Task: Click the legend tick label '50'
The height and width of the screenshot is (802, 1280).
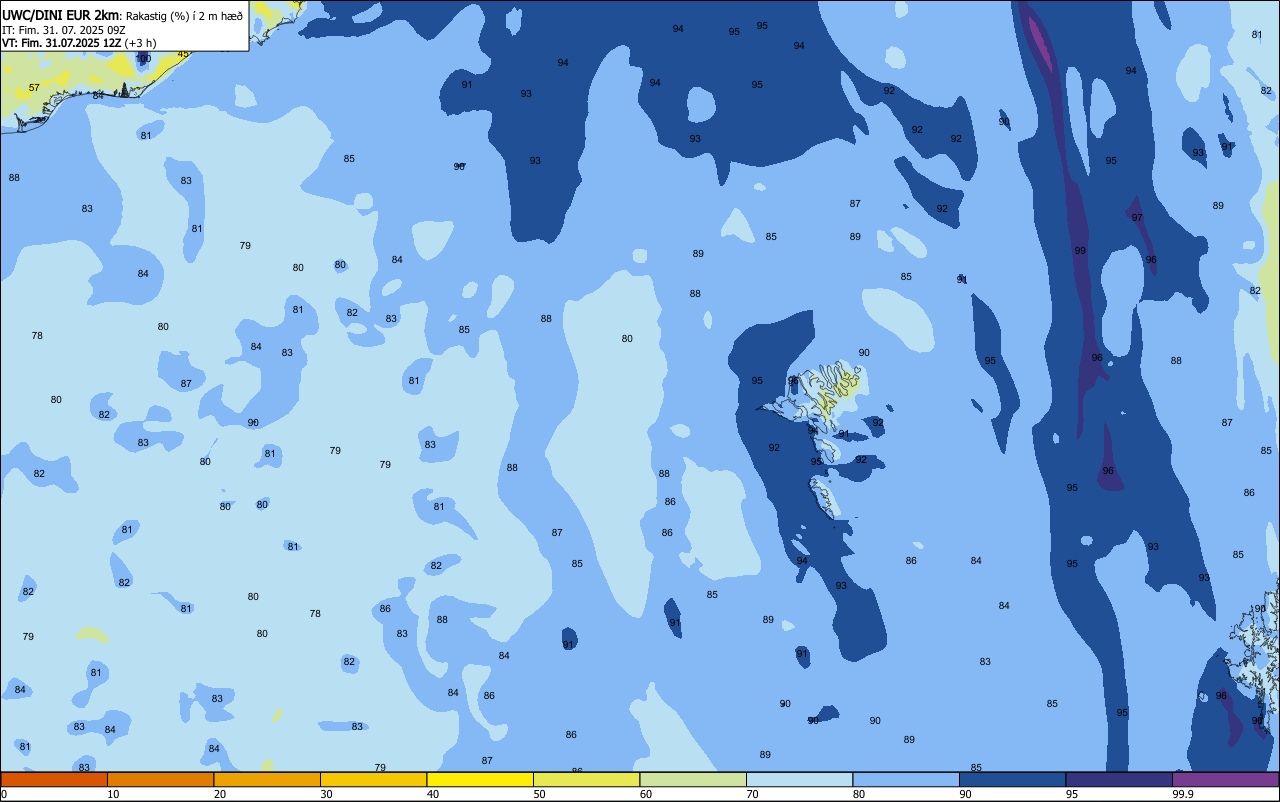Action: [x=539, y=794]
